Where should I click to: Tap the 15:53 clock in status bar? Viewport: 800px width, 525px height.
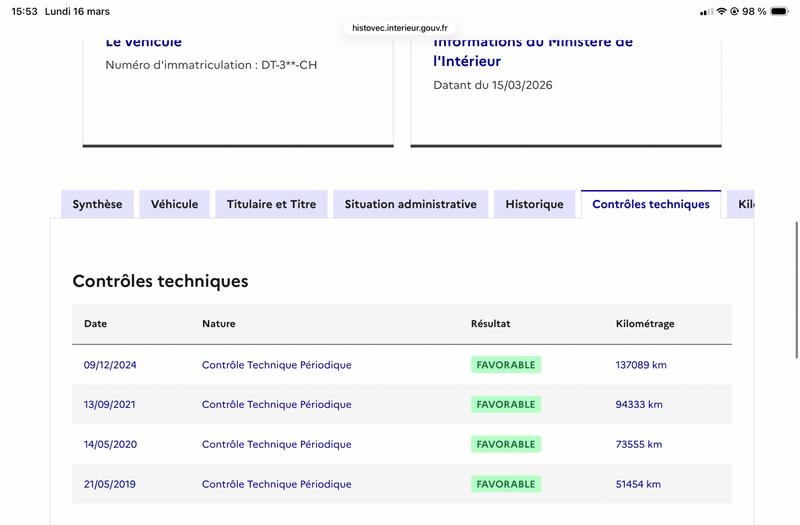(26, 11)
